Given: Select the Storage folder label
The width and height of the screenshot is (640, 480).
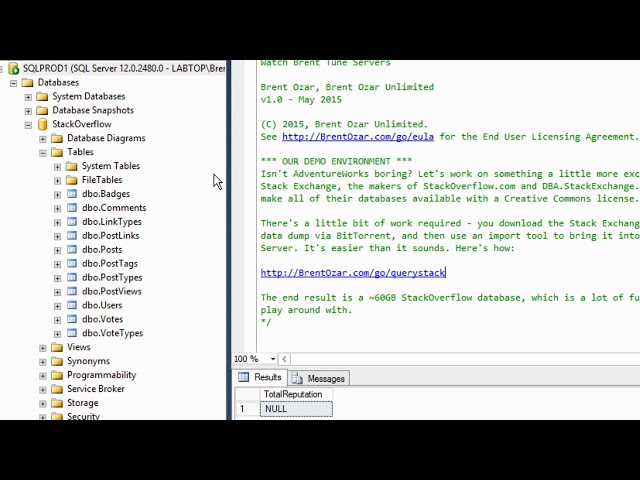Looking at the screenshot, I should [x=83, y=403].
